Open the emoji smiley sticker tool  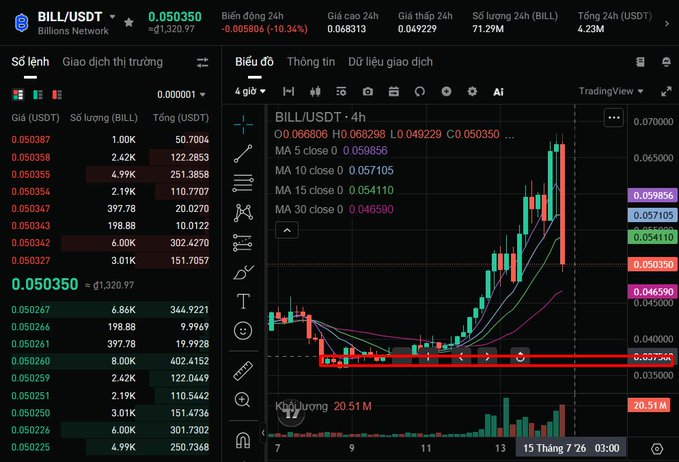click(x=243, y=331)
